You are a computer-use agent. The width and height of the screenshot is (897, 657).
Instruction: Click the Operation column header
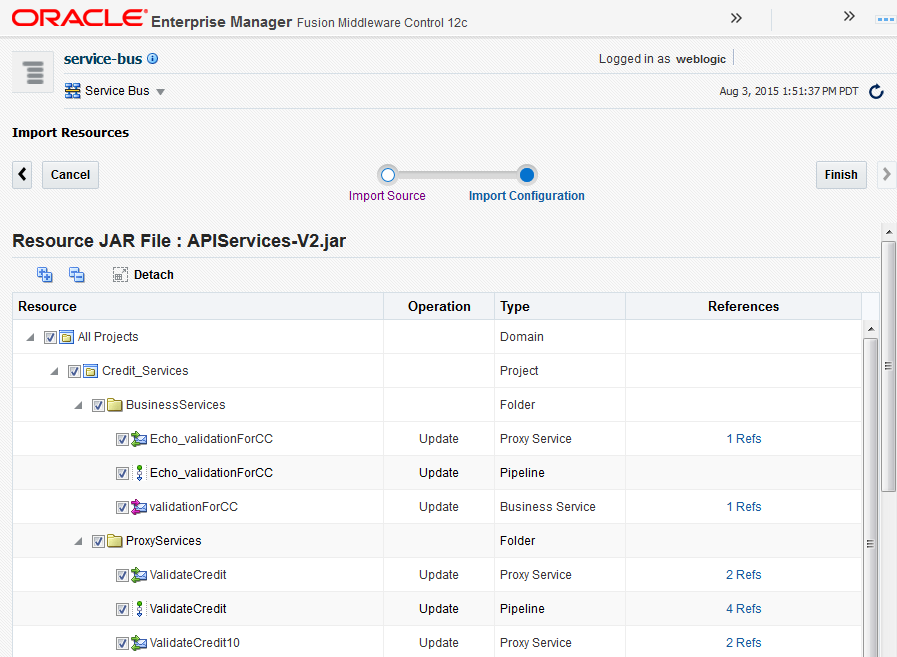[439, 306]
